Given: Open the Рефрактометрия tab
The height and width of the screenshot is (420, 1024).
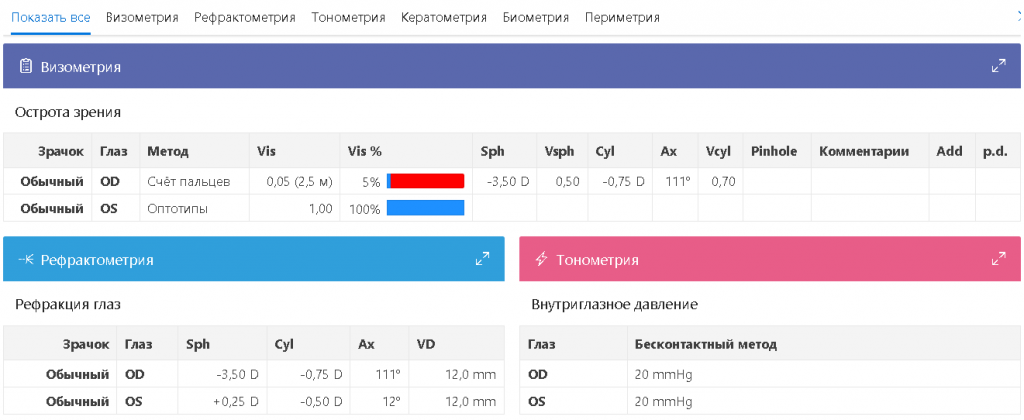Looking at the screenshot, I should tap(245, 18).
